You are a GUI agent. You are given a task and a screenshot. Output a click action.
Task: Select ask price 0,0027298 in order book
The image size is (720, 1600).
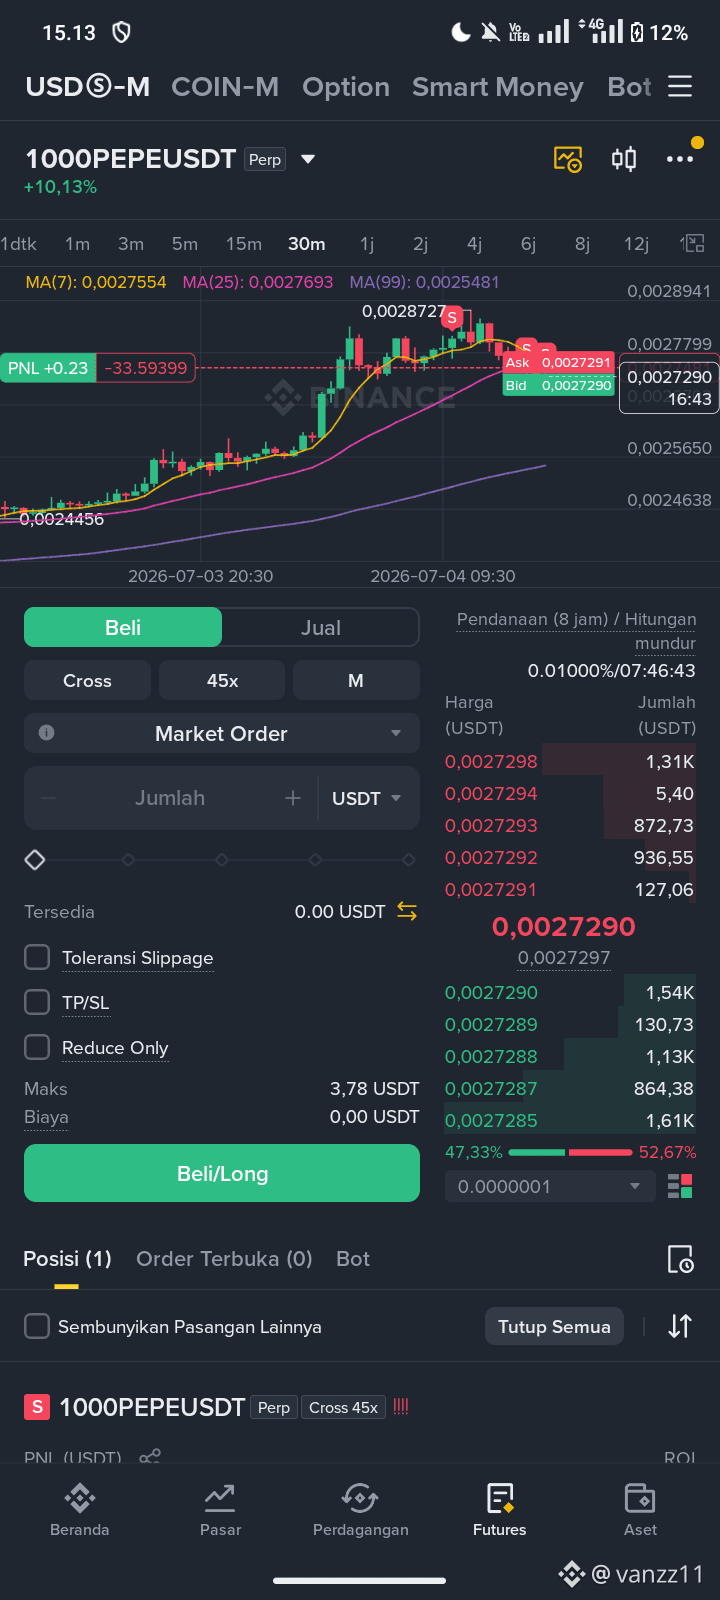[491, 761]
